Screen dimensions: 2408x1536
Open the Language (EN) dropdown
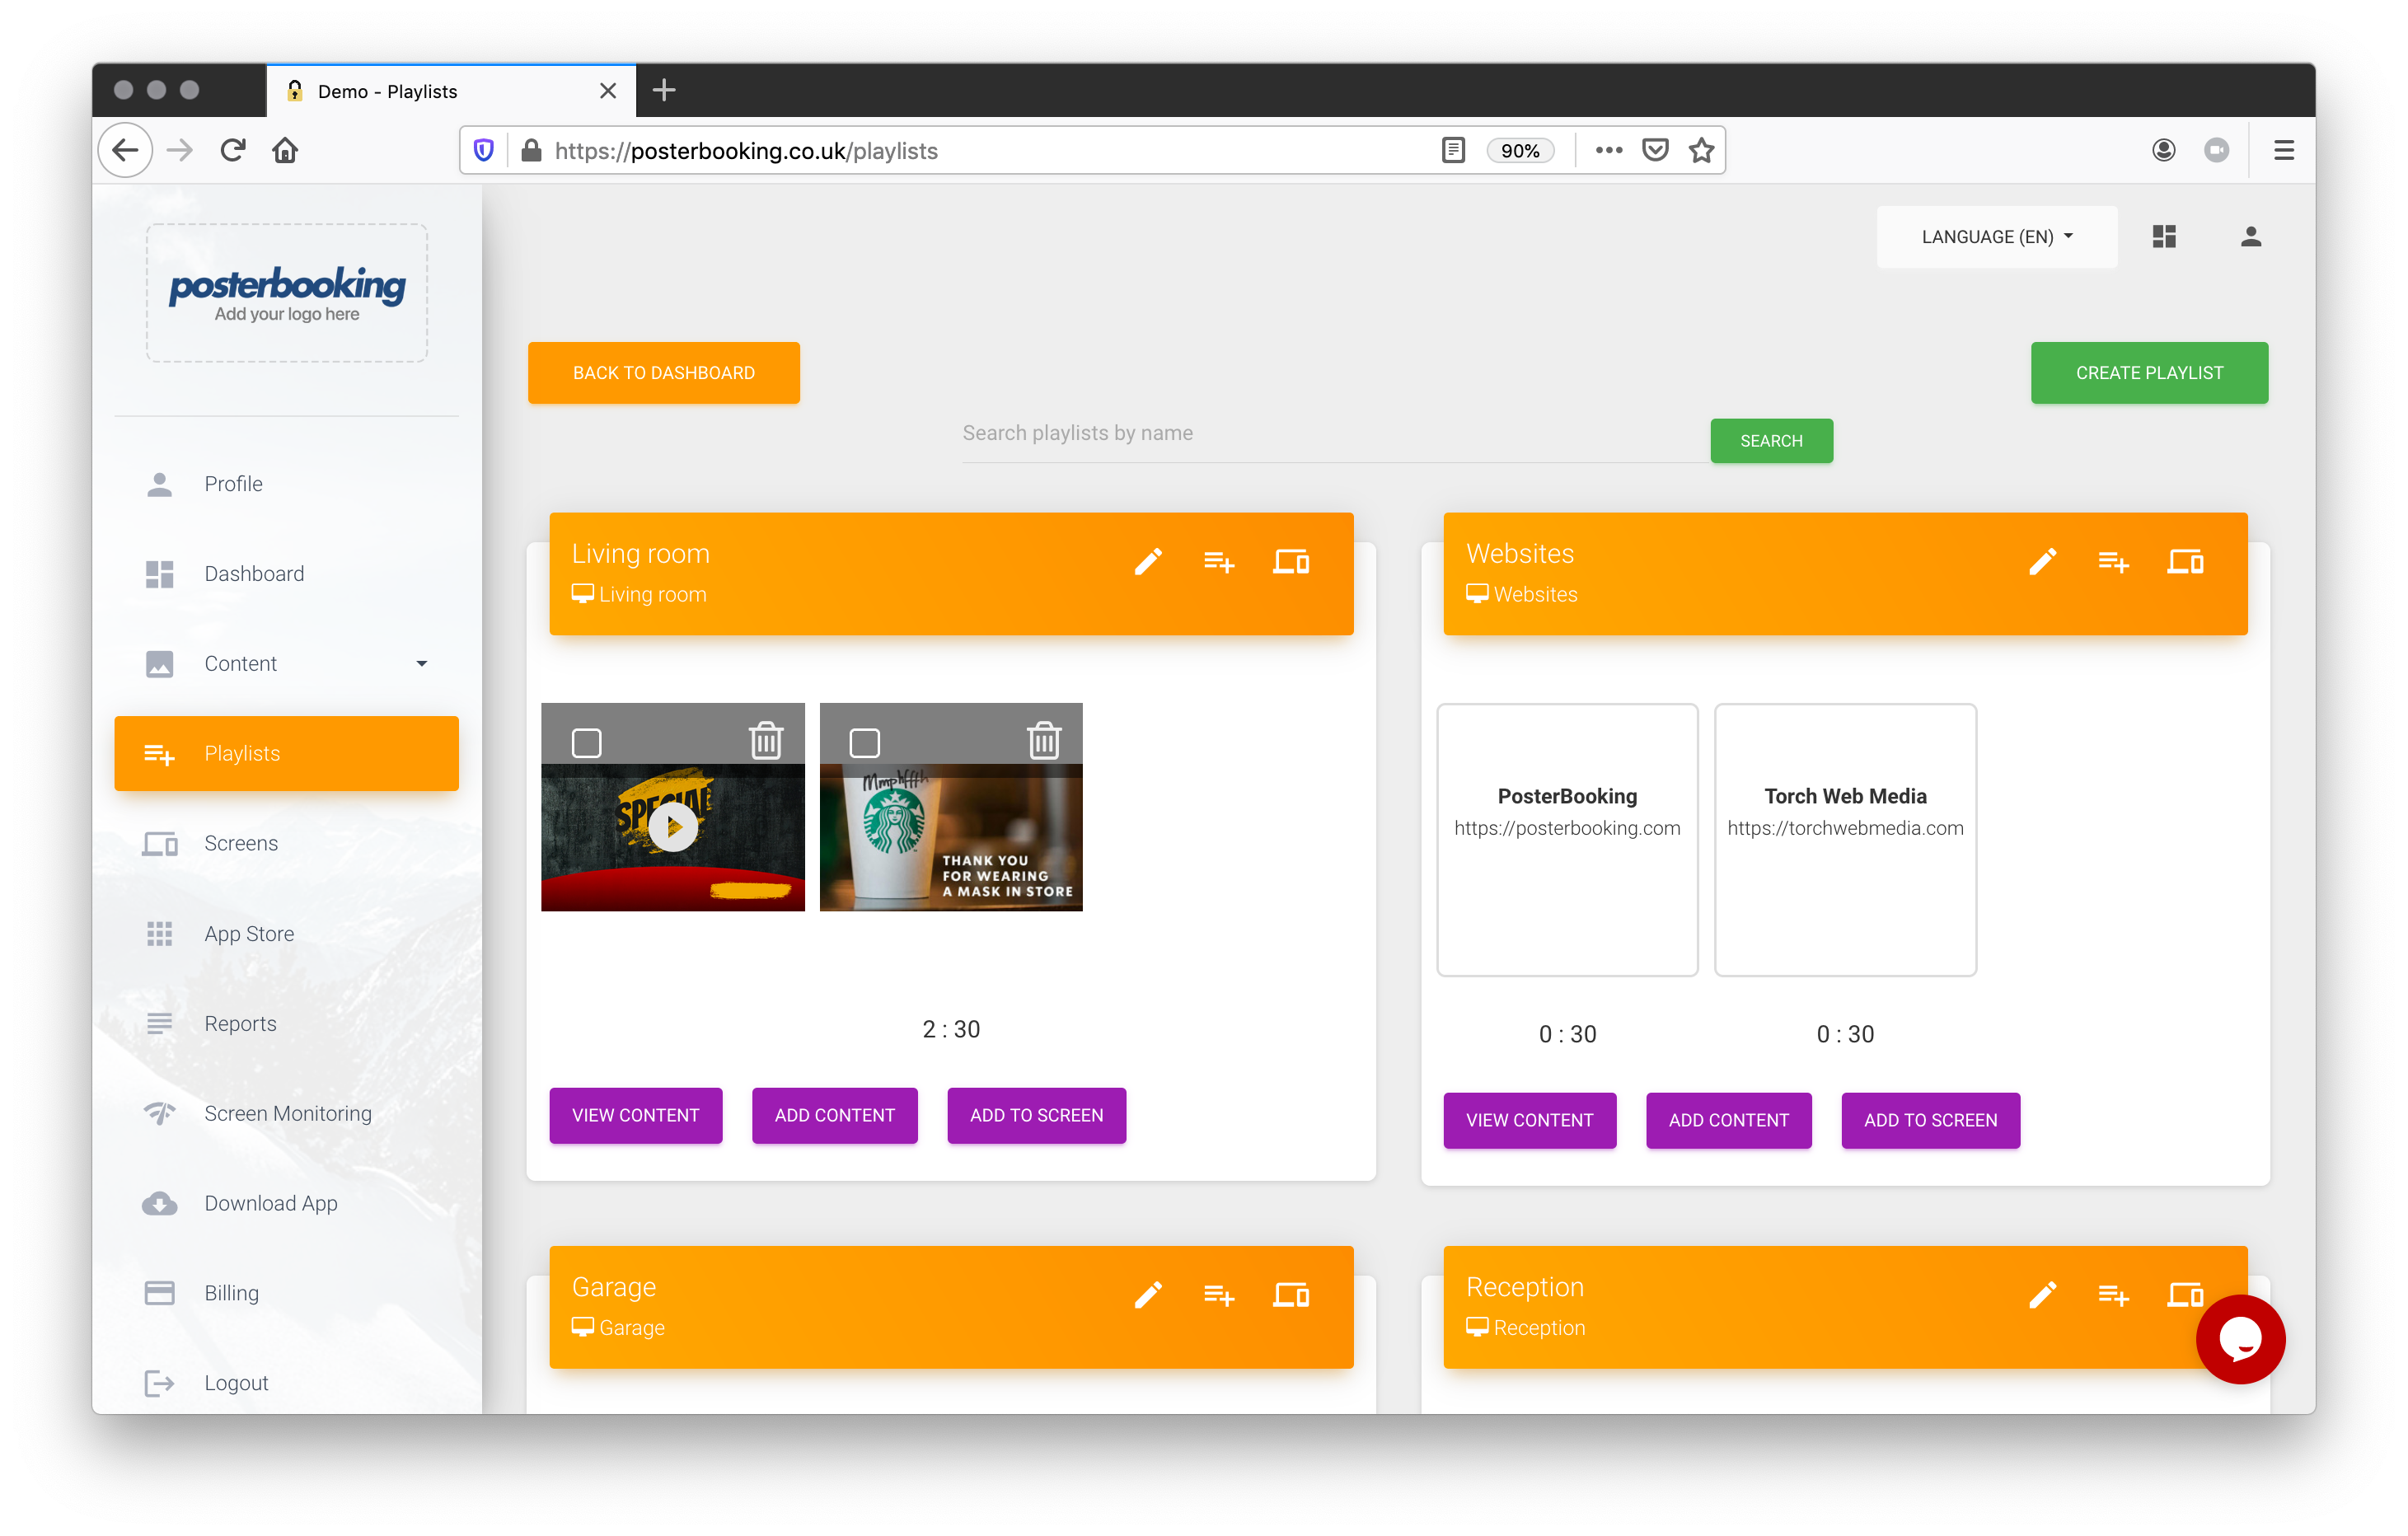1996,237
